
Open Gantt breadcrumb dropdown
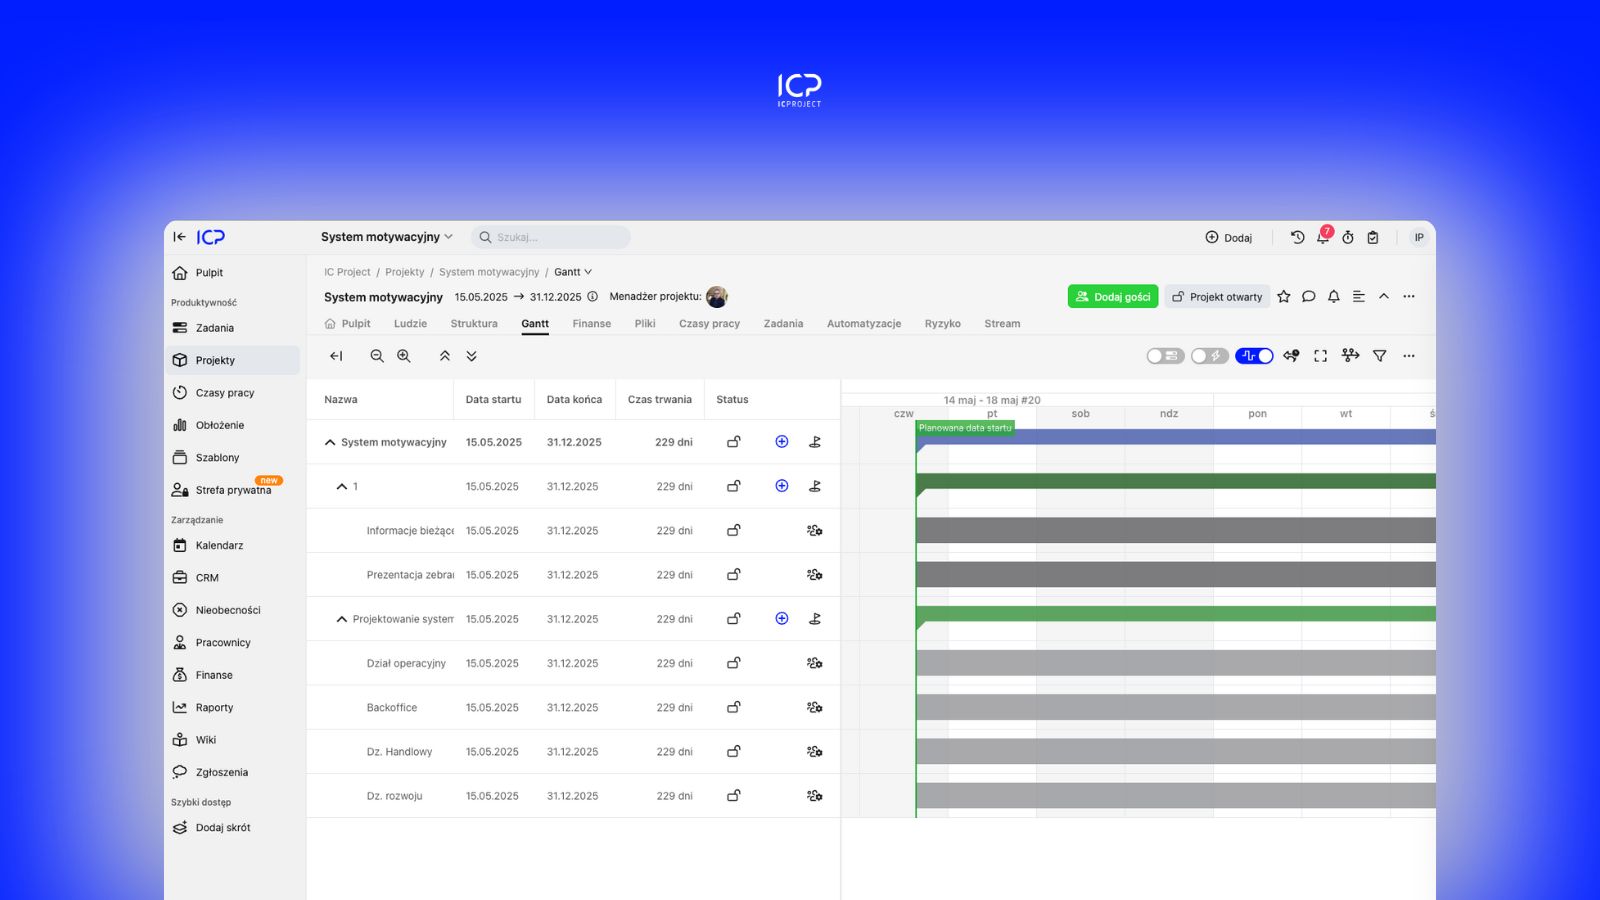point(573,272)
